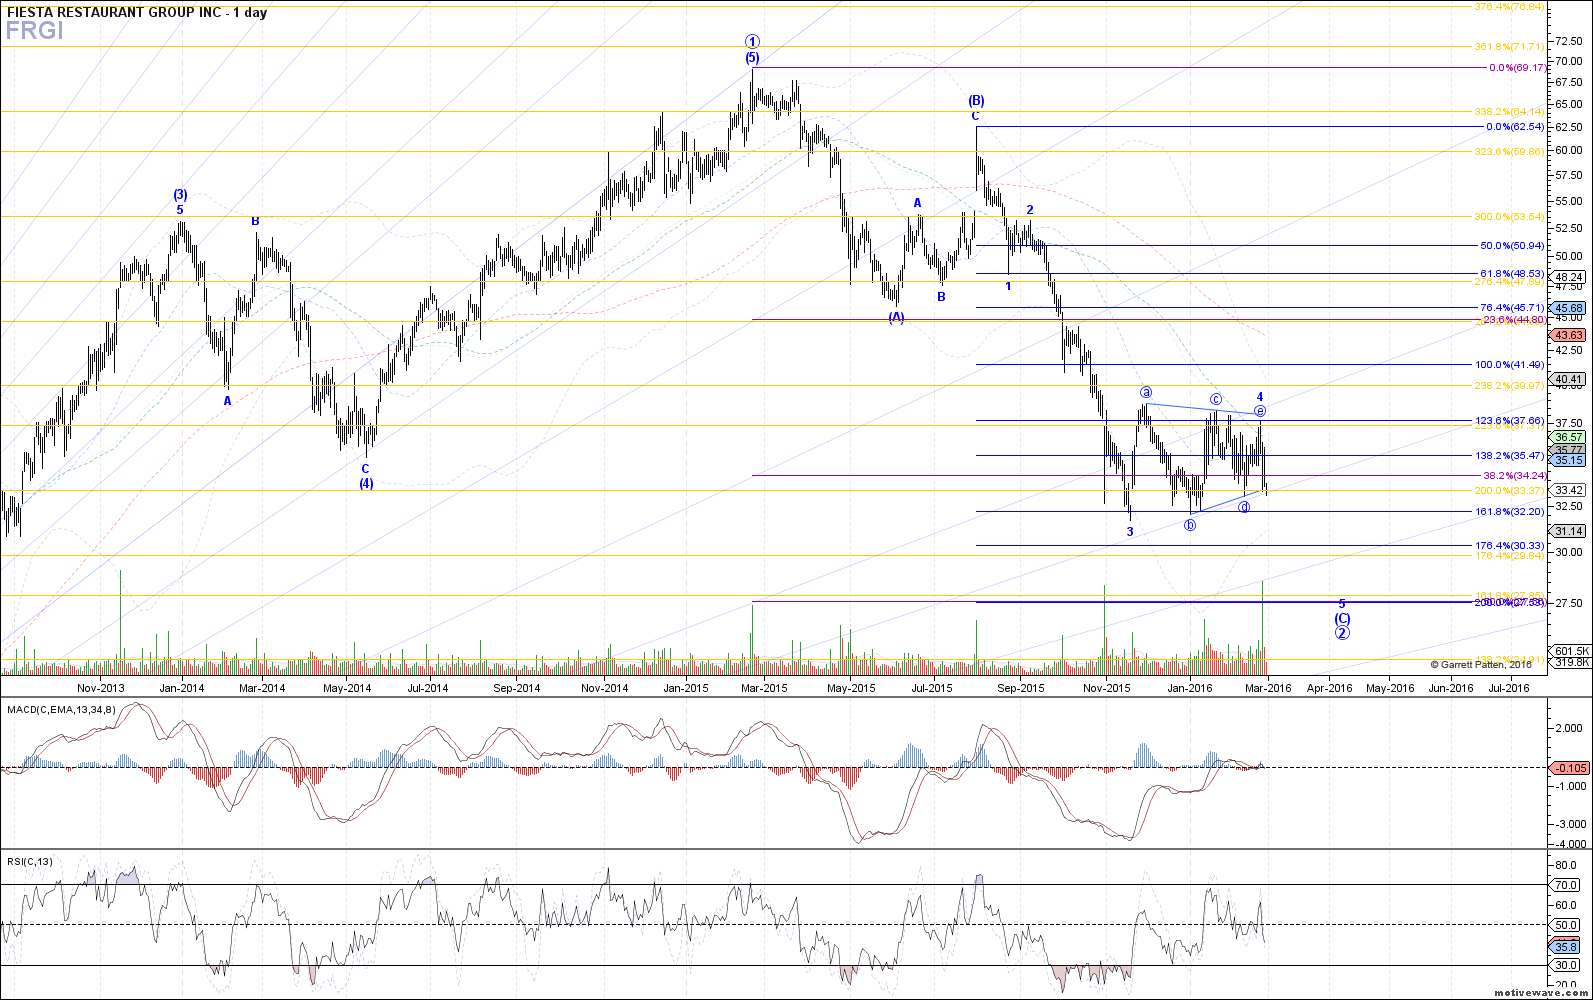Select the Jan-2016 date axis label
Viewport: 1593px width, 1000px height.
coord(1190,688)
